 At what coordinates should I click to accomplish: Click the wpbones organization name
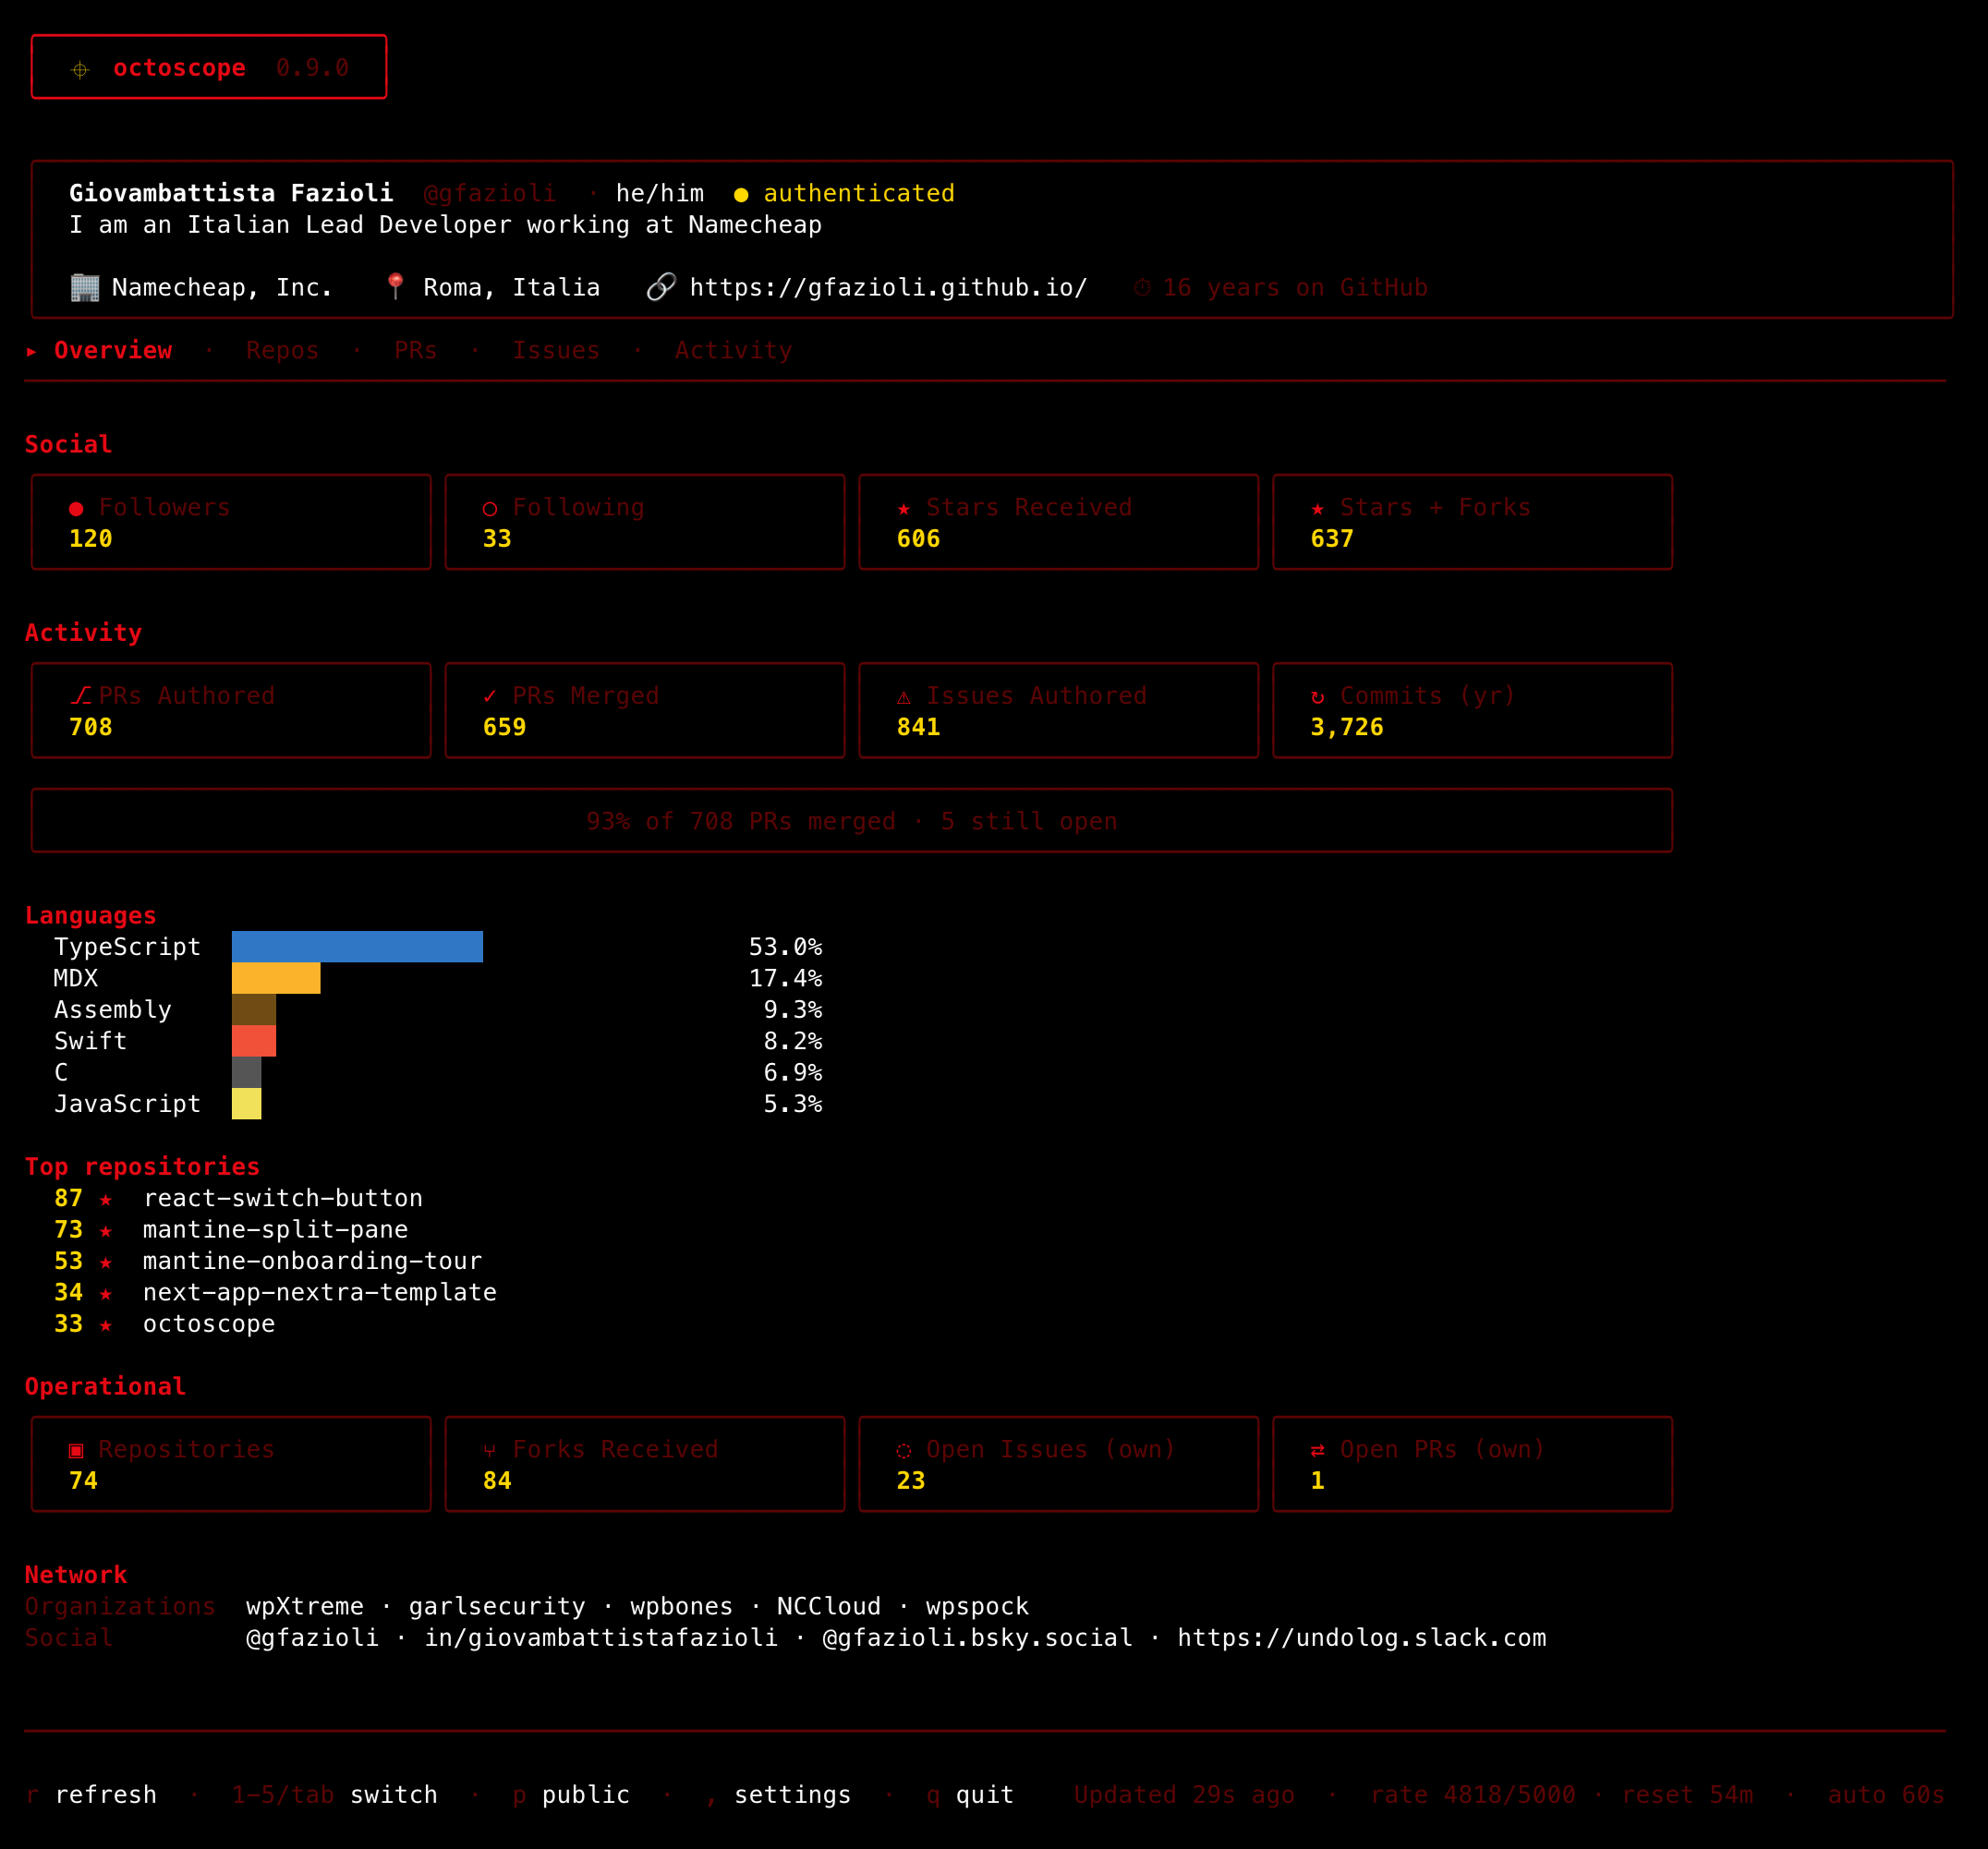click(x=682, y=1606)
